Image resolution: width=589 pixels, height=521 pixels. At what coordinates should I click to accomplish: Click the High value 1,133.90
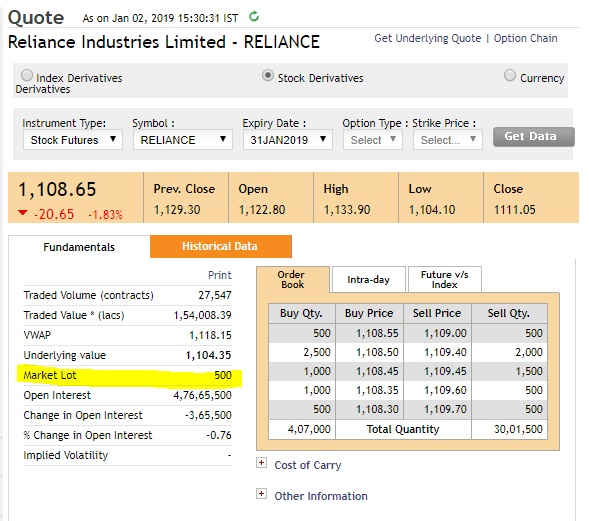pos(347,210)
